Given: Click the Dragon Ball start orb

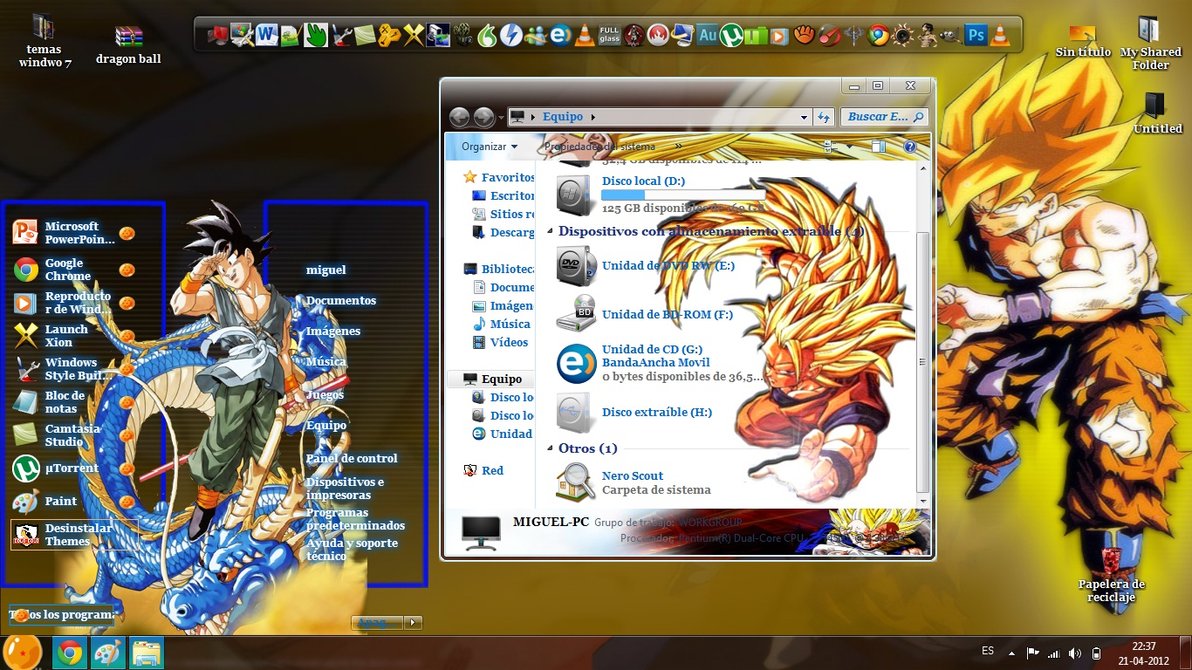Looking at the screenshot, I should (x=23, y=653).
